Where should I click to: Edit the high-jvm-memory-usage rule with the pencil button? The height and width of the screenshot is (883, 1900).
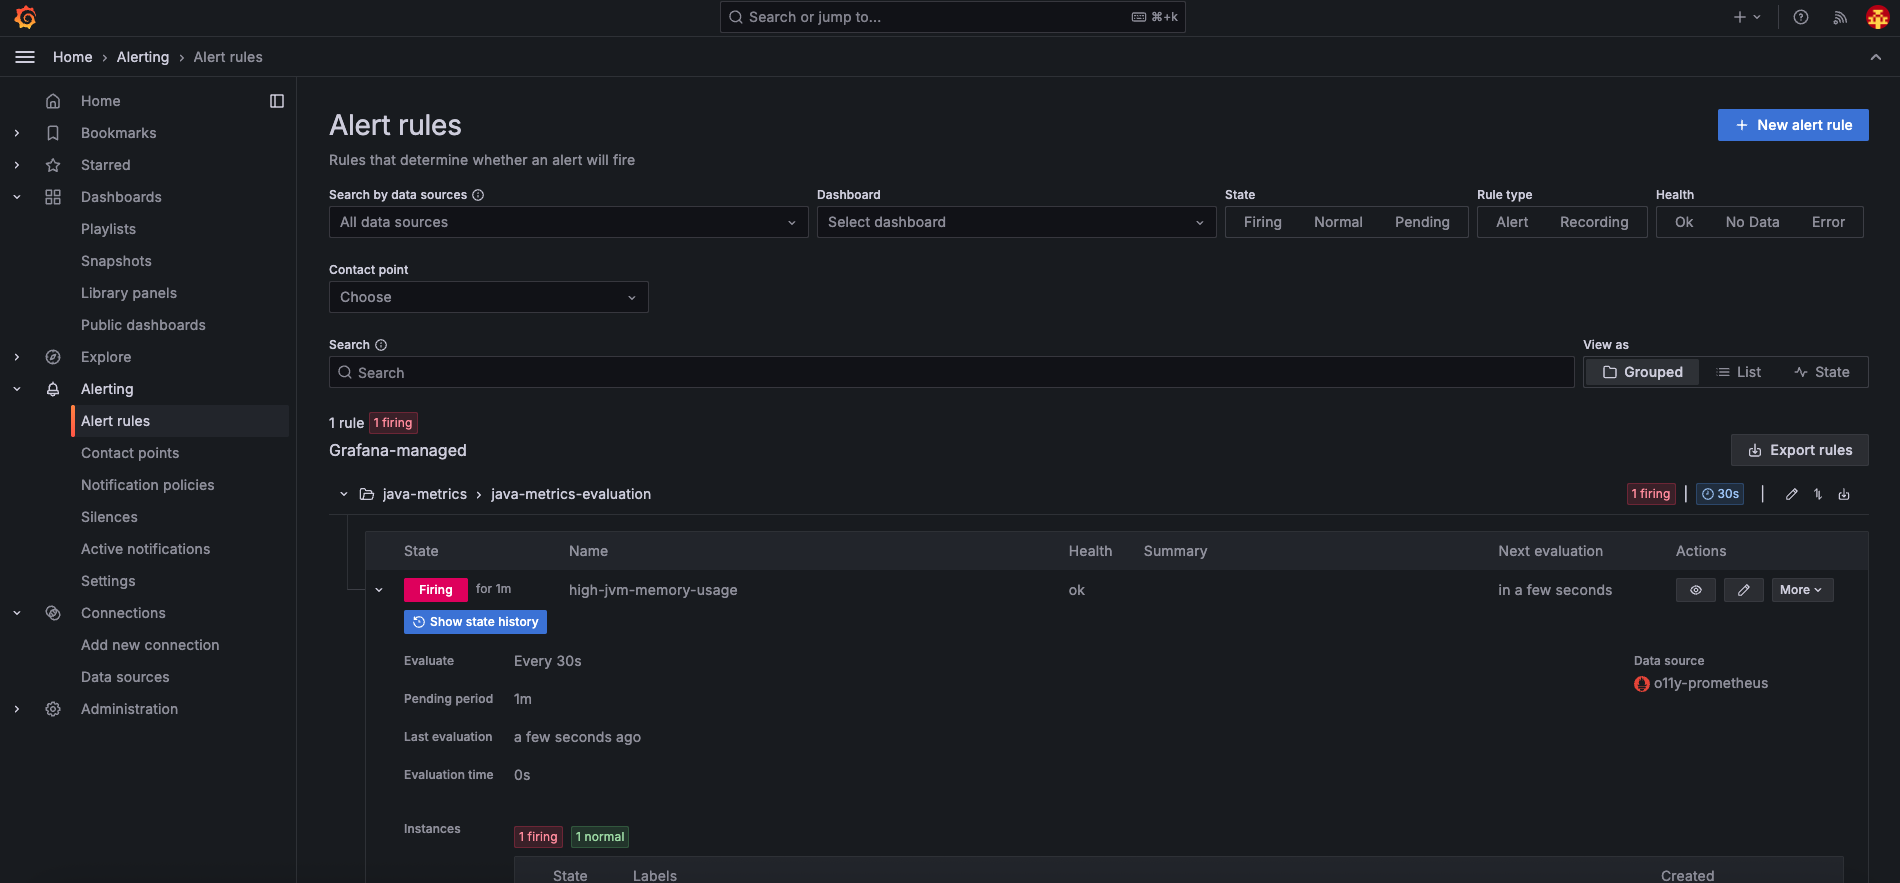1744,590
